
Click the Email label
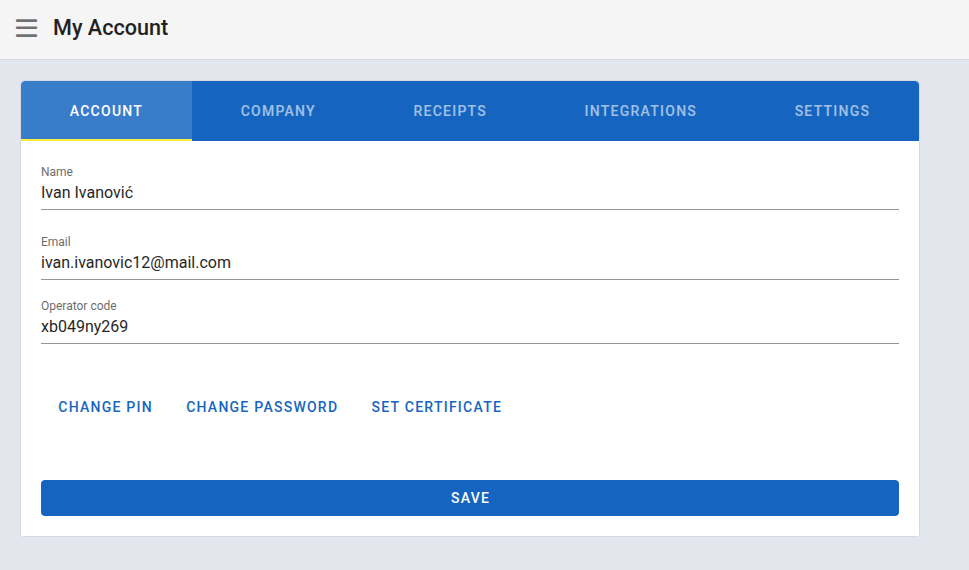click(x=56, y=242)
